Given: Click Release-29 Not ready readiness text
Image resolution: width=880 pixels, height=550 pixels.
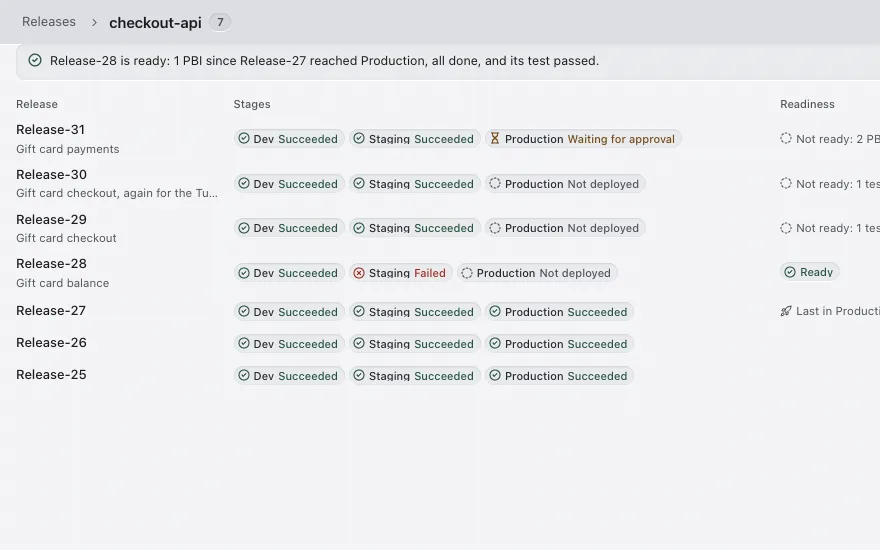Looking at the screenshot, I should click(837, 228).
